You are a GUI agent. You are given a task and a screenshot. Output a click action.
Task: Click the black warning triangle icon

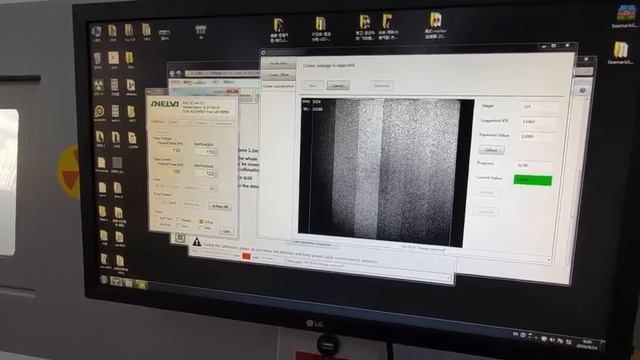197,242
